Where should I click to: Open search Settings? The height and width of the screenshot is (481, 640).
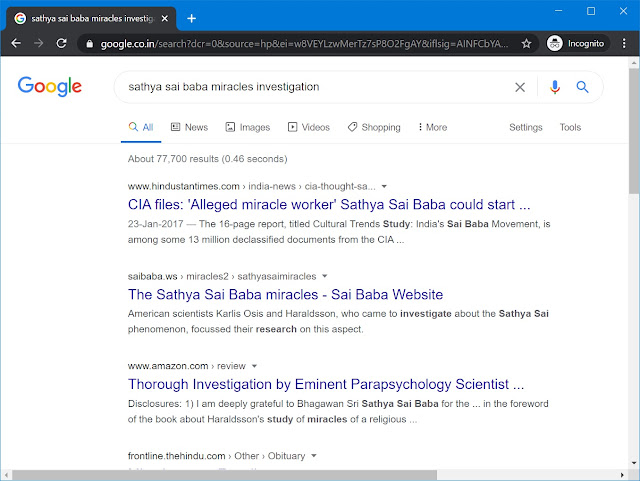pyautogui.click(x=526, y=127)
